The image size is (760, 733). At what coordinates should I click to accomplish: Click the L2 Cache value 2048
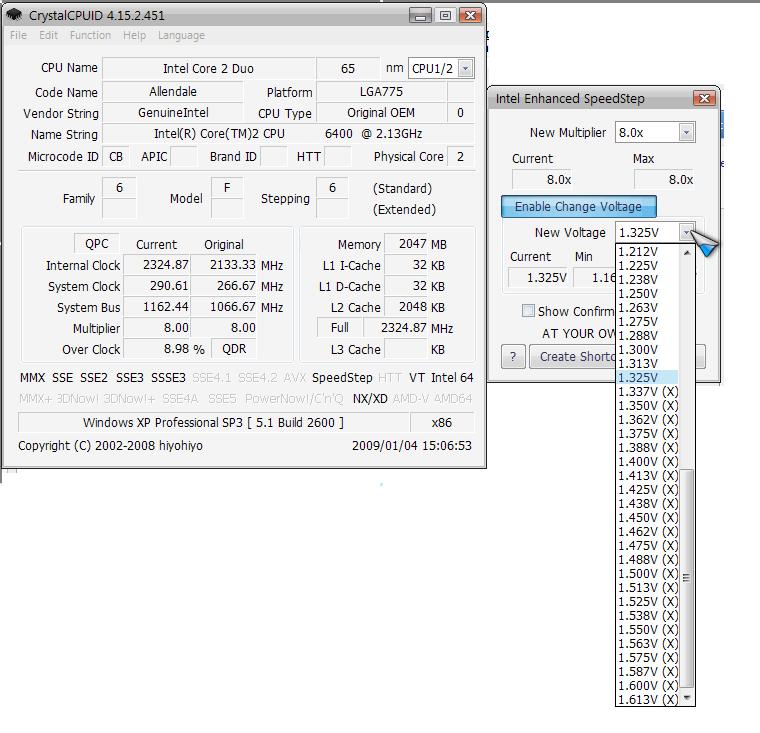coord(406,307)
